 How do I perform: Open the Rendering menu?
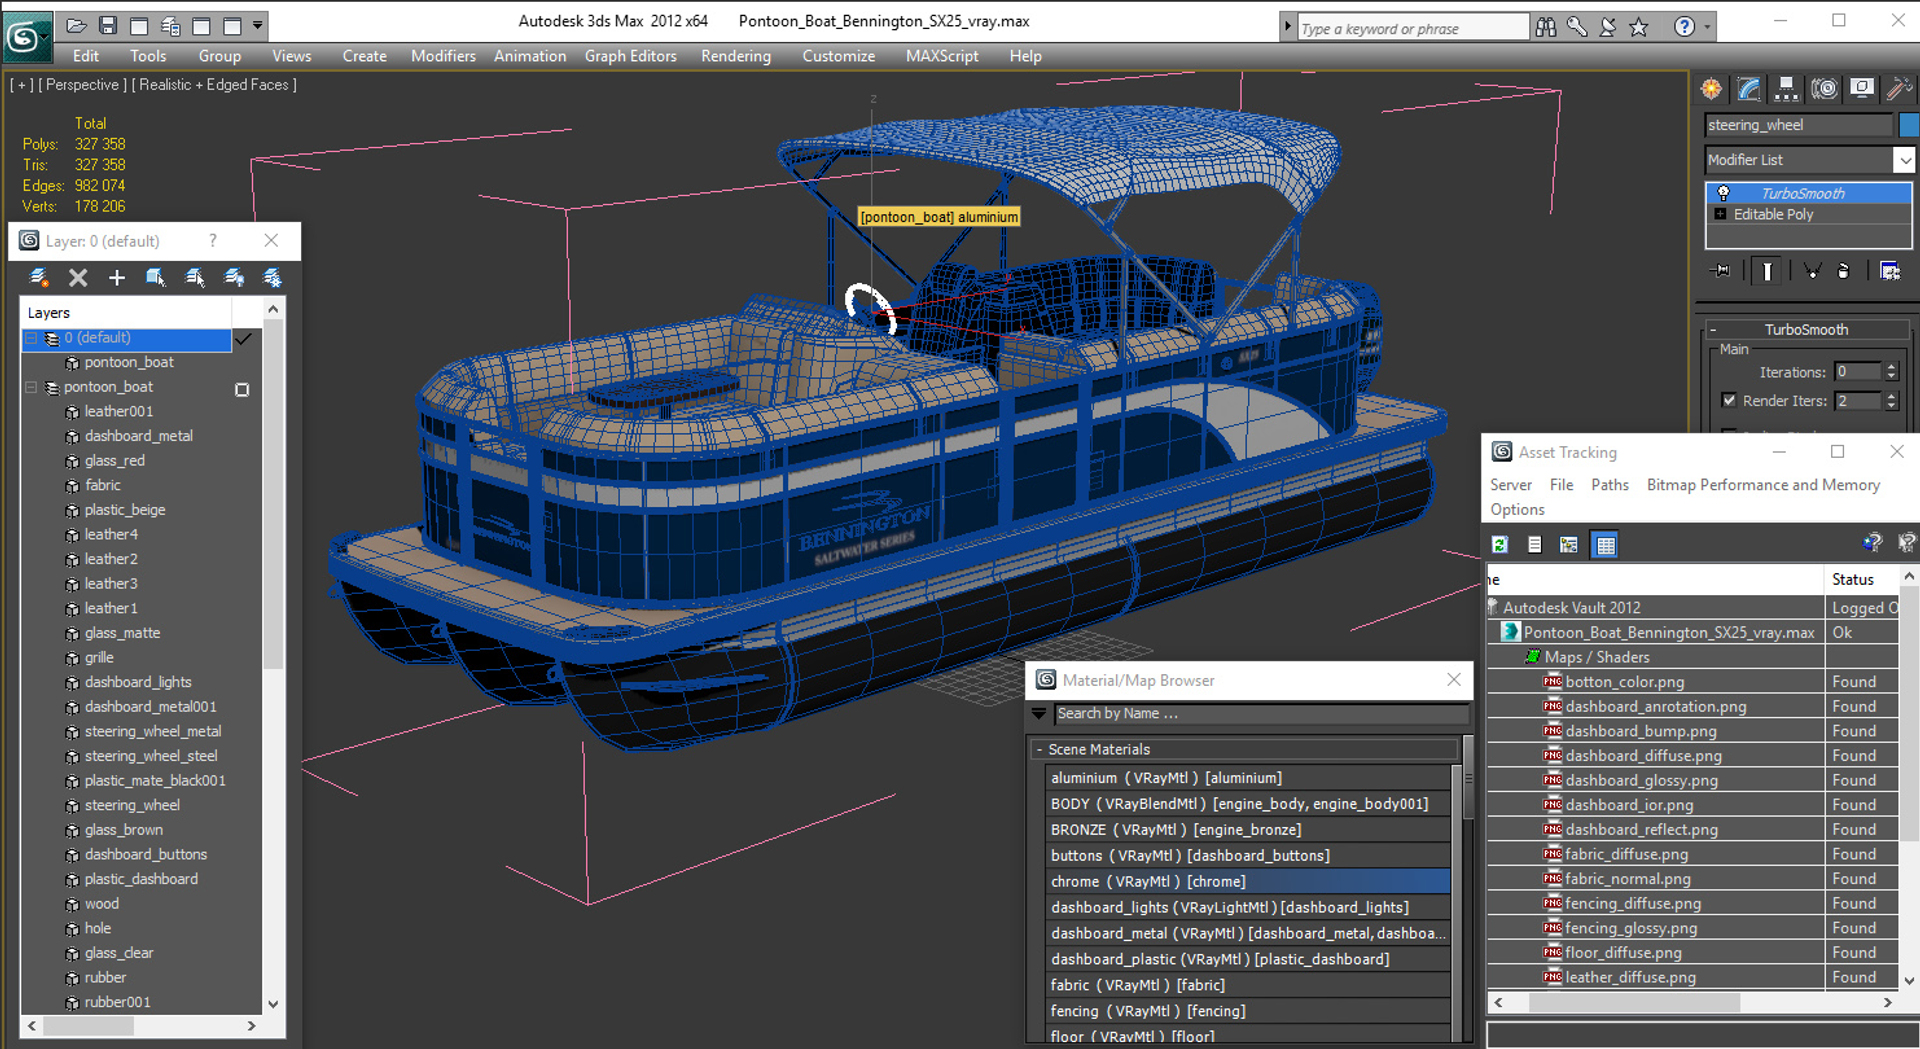click(736, 56)
